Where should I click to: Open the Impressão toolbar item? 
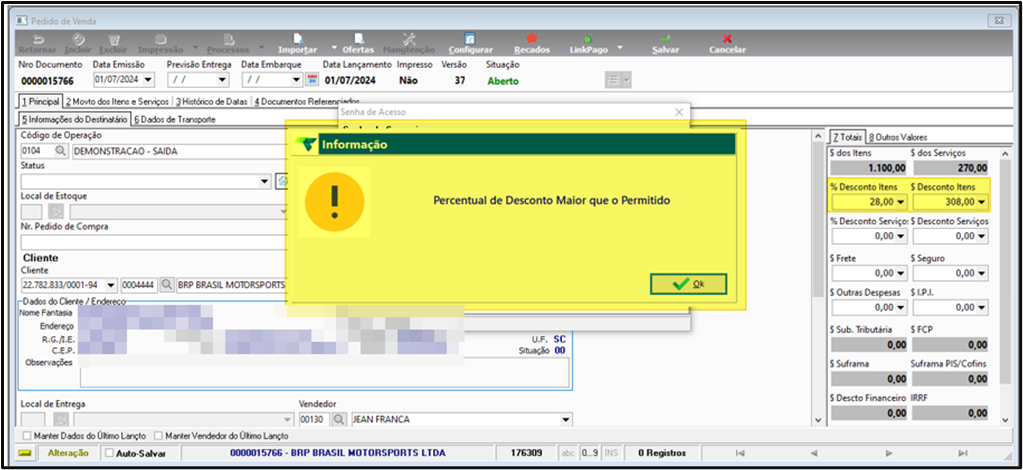tap(160, 44)
